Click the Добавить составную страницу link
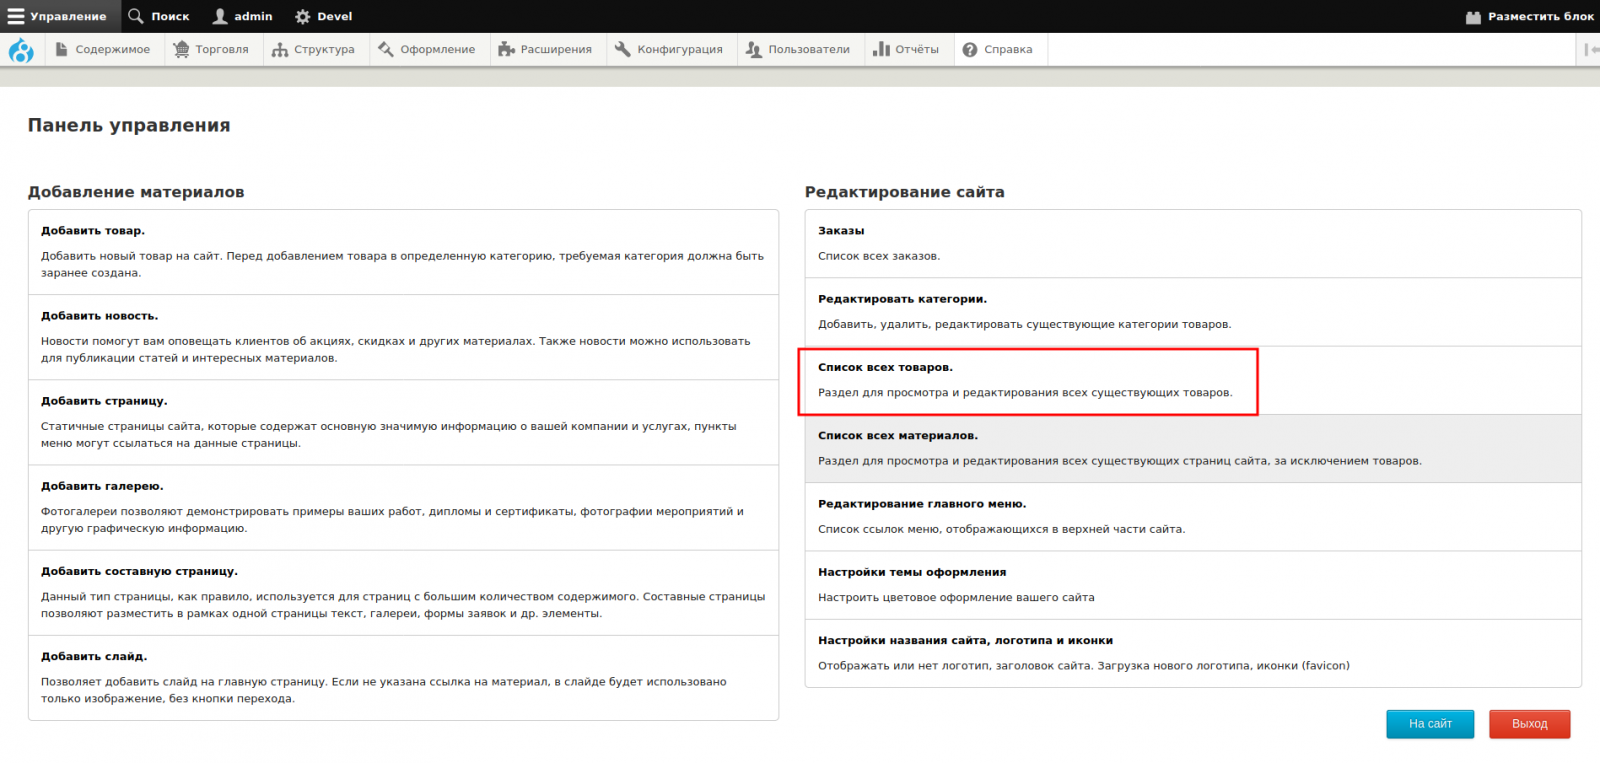The height and width of the screenshot is (763, 1600). (139, 571)
